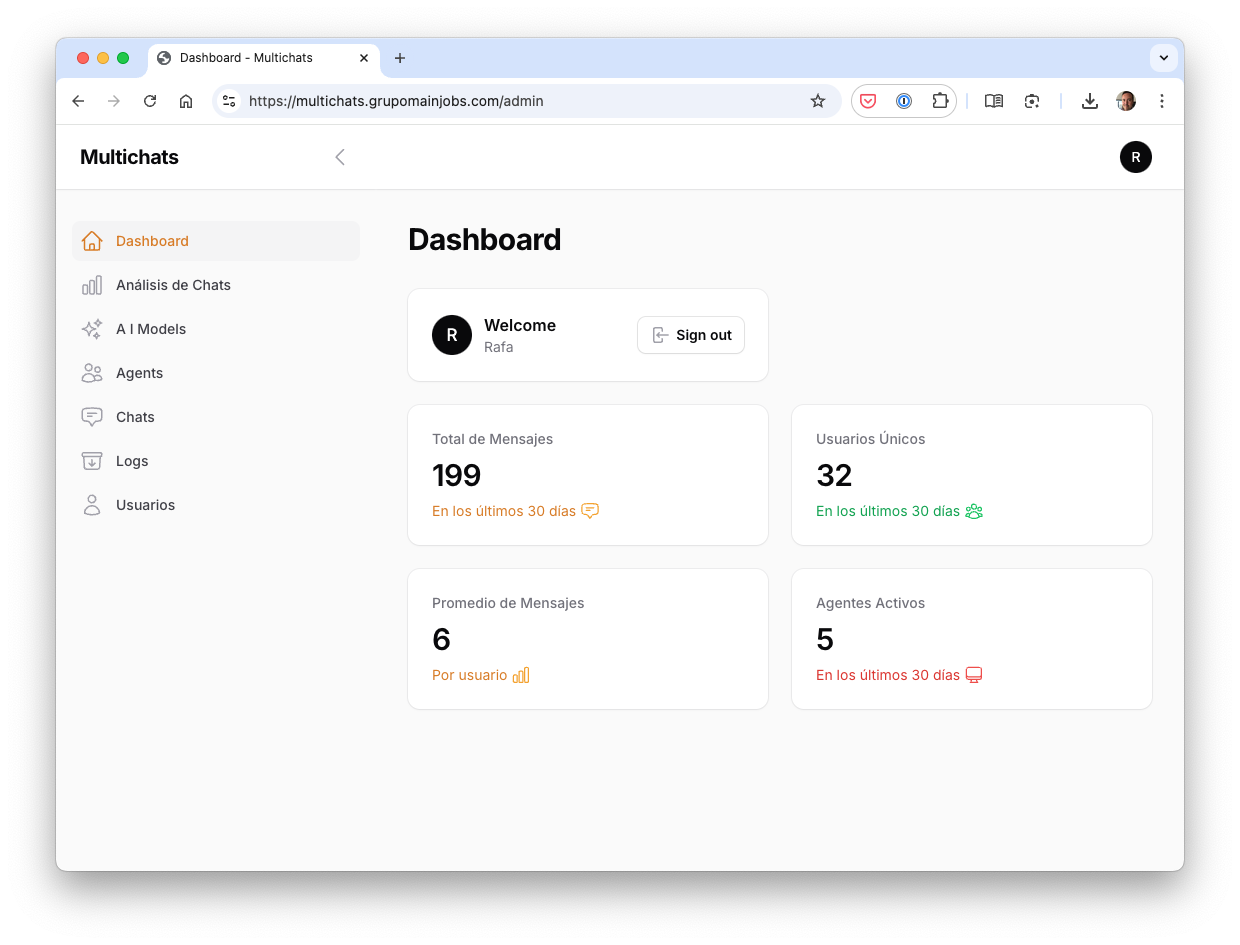Open the browser profile avatar menu
Screen dimensions: 1240x945
tap(1126, 101)
